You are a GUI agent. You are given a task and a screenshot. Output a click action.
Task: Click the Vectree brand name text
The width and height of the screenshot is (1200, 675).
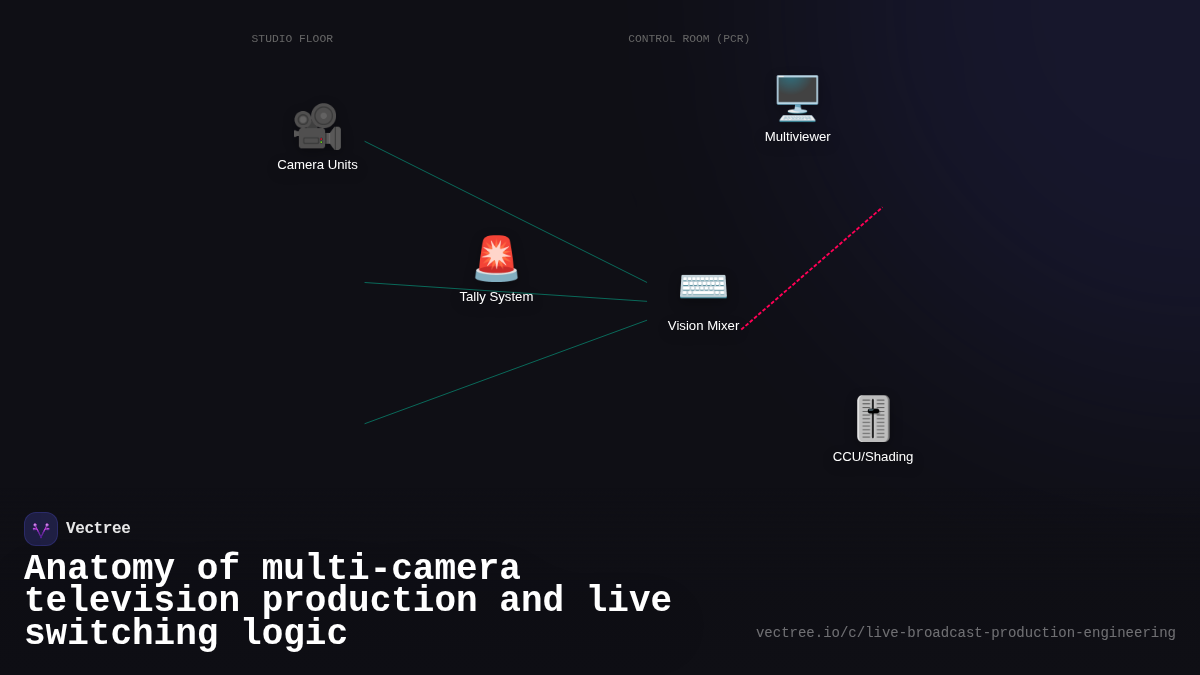[99, 528]
